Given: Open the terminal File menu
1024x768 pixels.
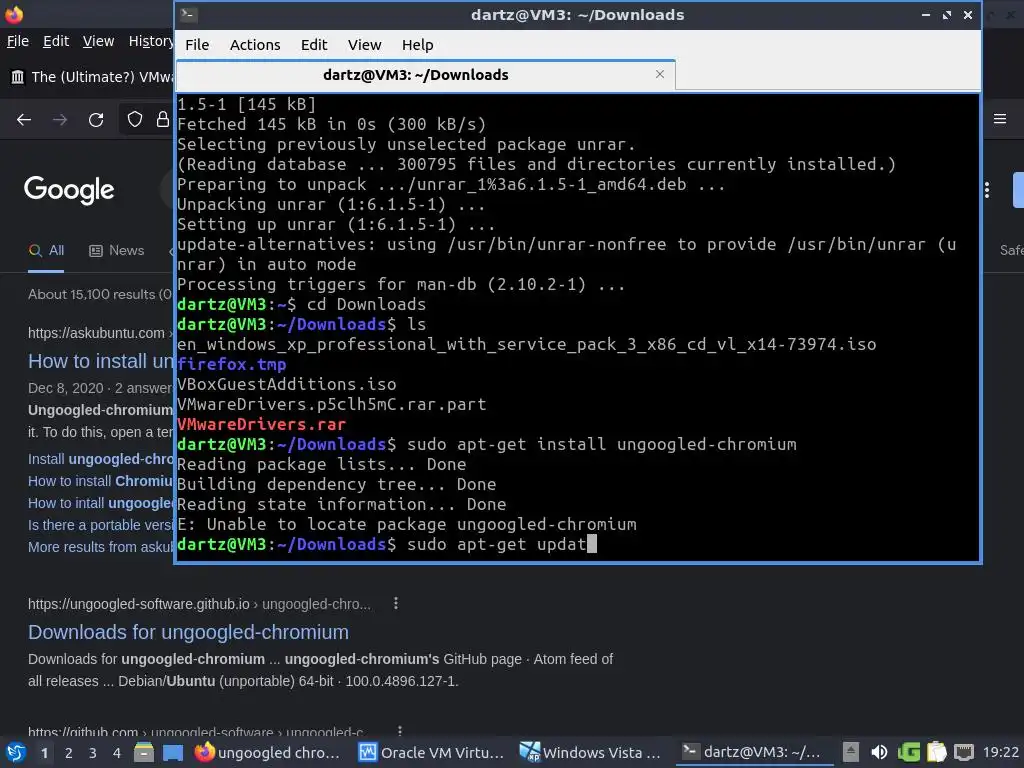Looking at the screenshot, I should pos(197,45).
